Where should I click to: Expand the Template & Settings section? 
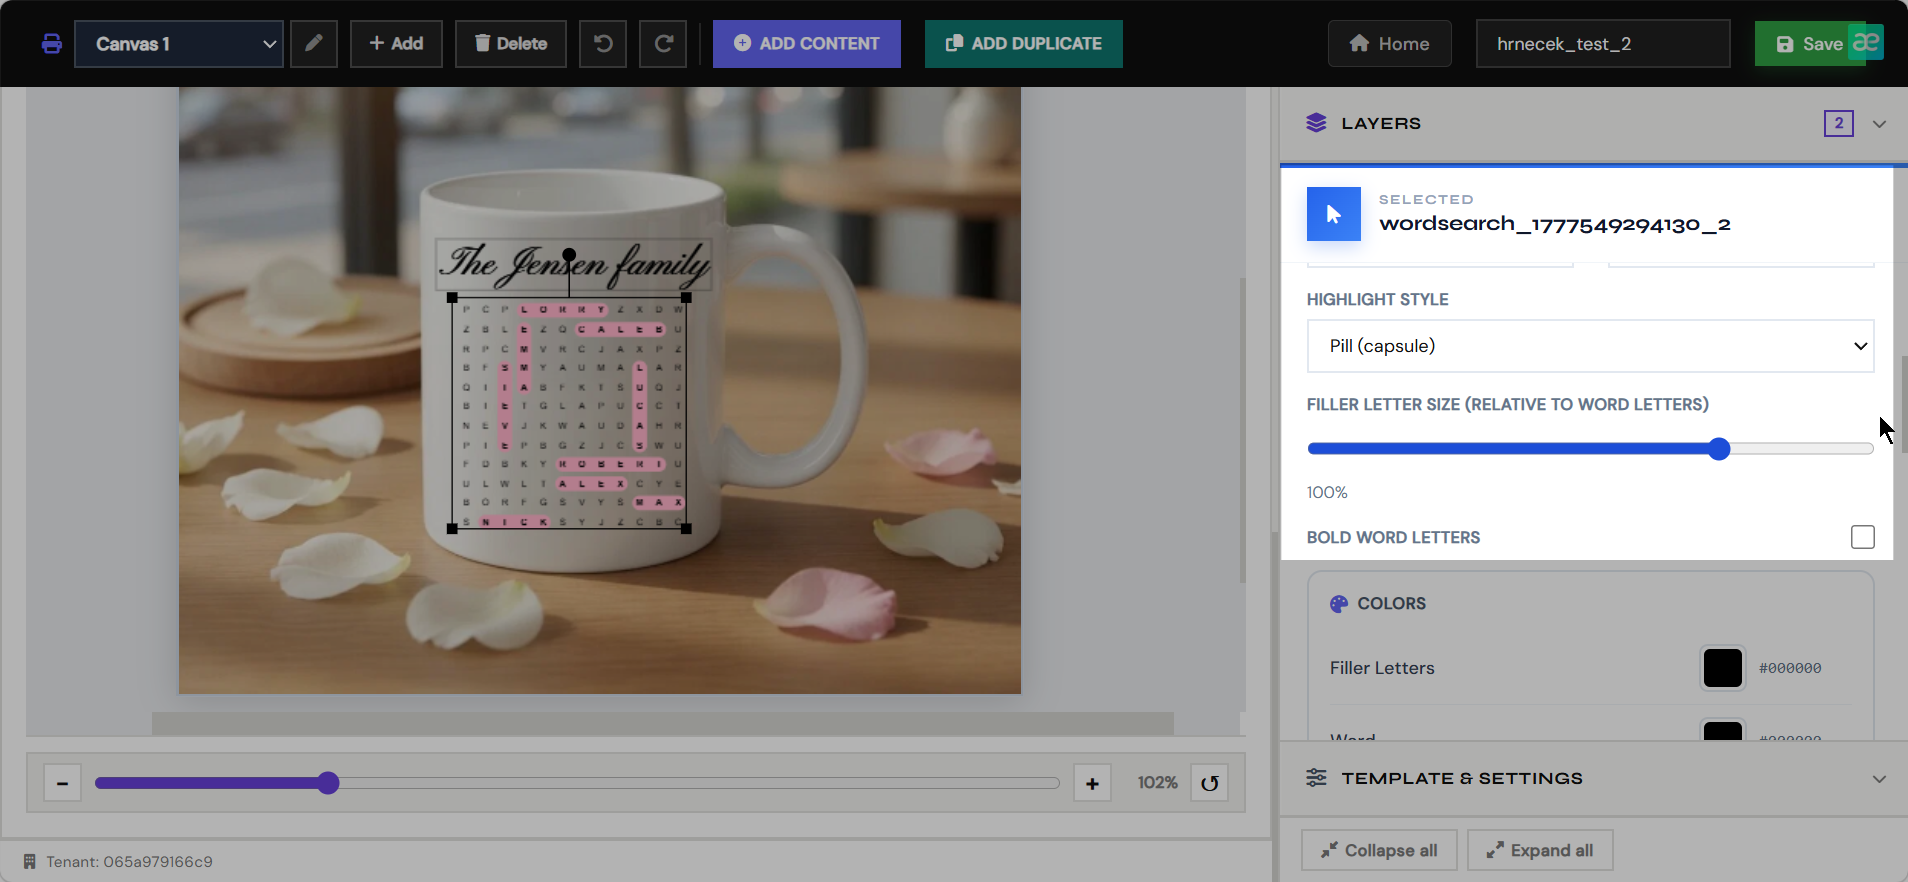tap(1594, 778)
